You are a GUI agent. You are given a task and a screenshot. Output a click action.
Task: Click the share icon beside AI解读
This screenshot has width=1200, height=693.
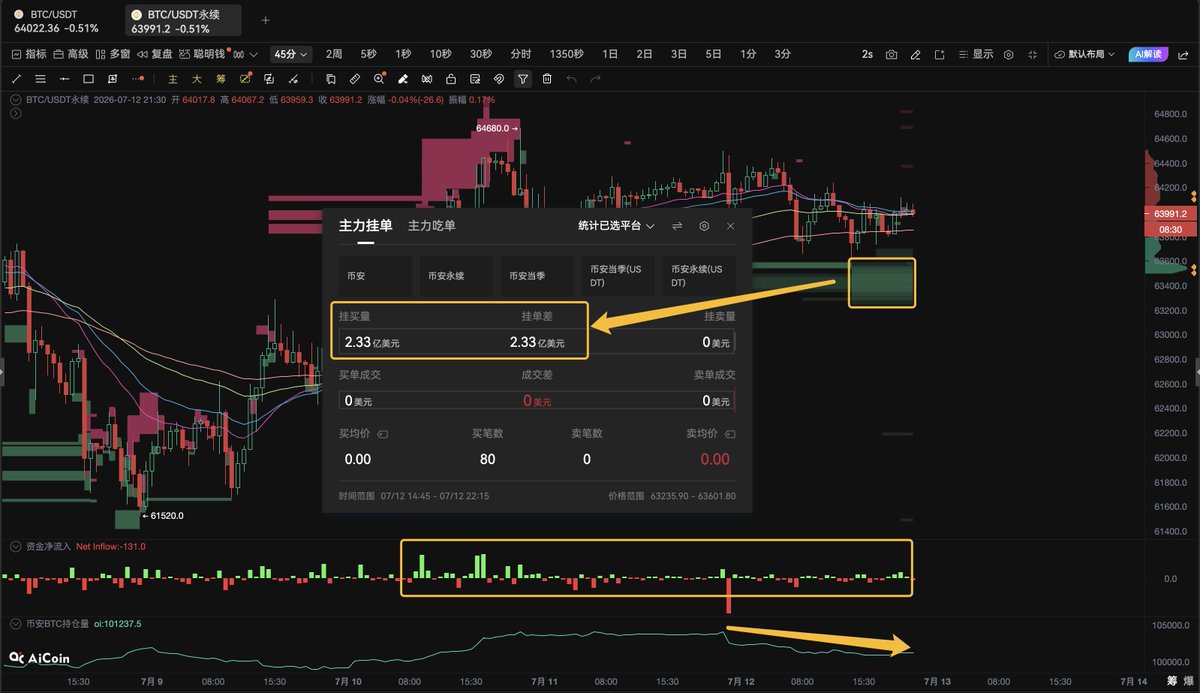point(1183,55)
